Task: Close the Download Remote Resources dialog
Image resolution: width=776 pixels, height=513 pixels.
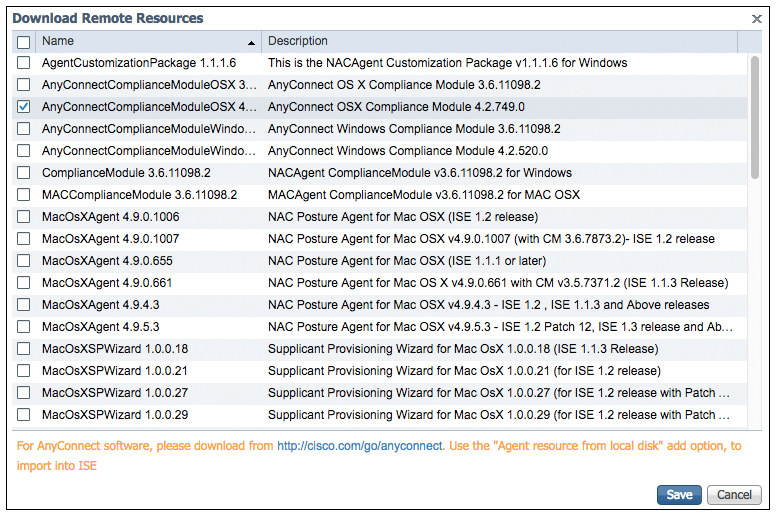Action: coord(756,19)
